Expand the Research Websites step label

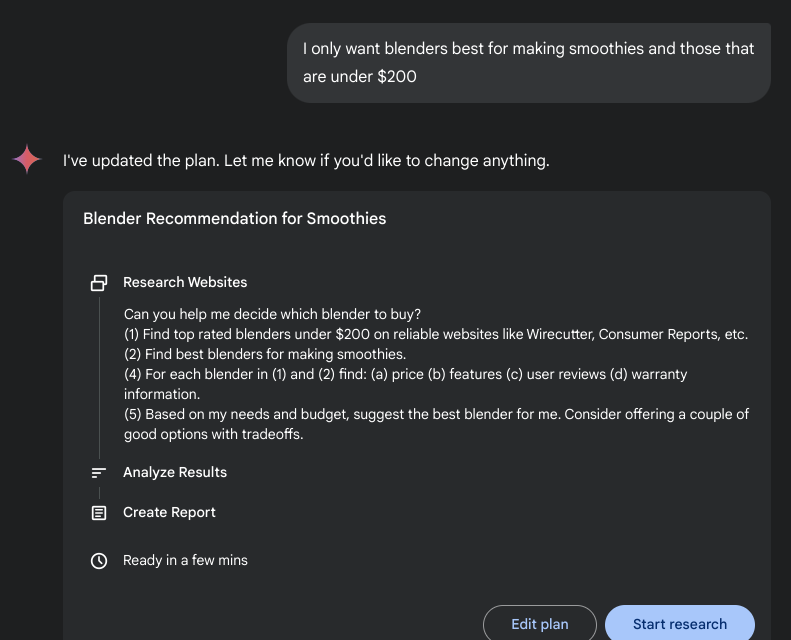click(x=185, y=282)
